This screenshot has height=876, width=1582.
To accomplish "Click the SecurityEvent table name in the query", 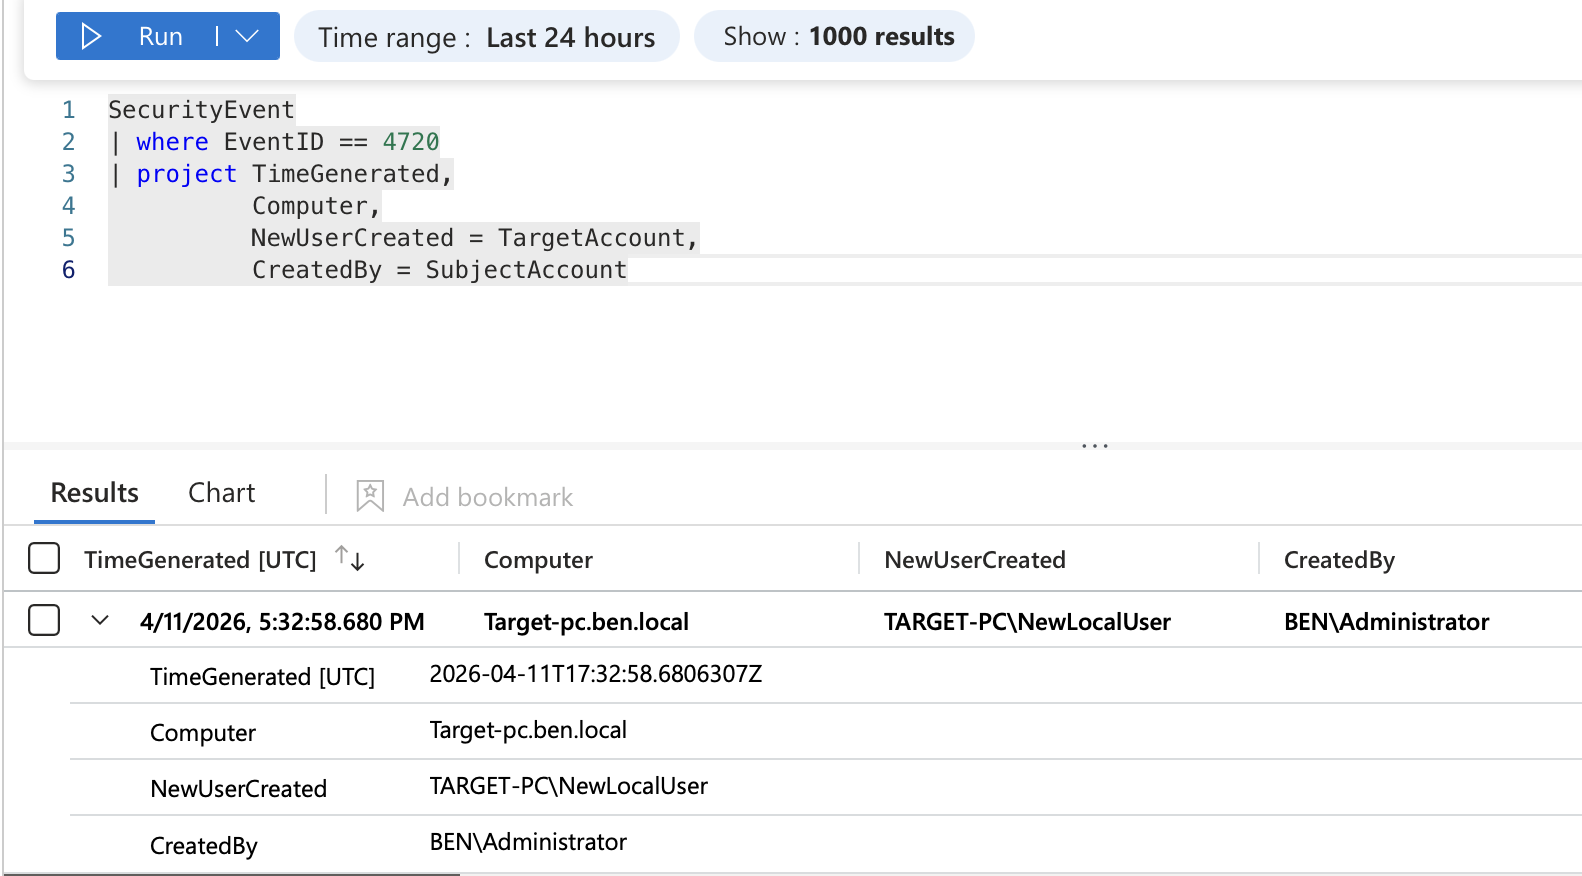I will click(x=201, y=110).
